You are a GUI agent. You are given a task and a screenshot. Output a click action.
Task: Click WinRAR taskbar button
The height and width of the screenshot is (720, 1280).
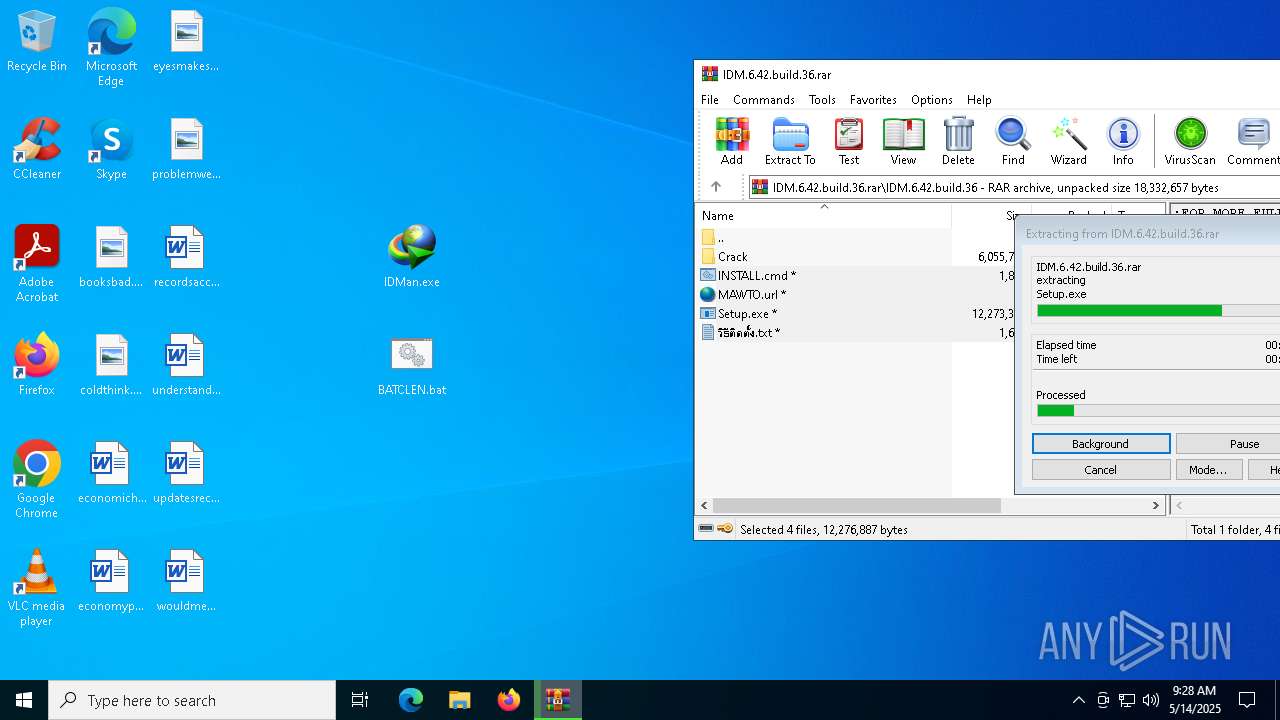[x=558, y=700]
